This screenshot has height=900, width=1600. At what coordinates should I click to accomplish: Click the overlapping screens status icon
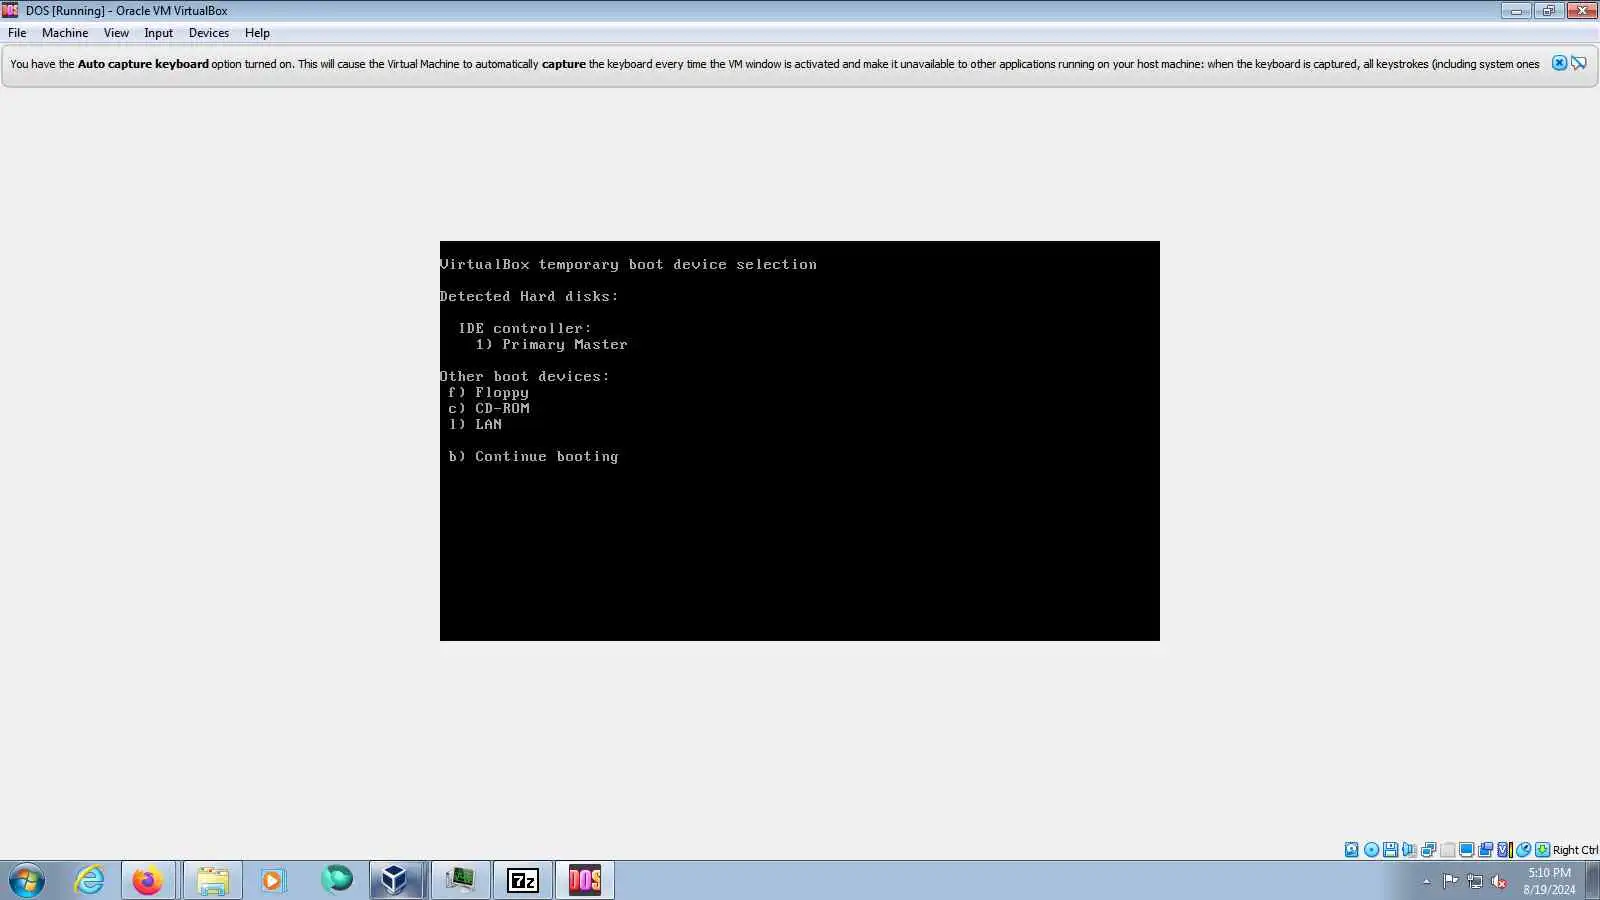pyautogui.click(x=1485, y=850)
